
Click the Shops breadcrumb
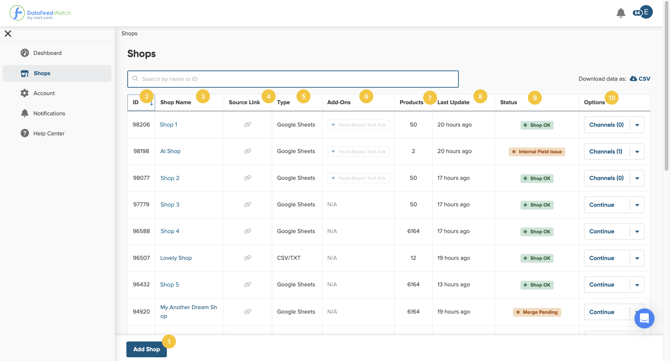click(129, 33)
